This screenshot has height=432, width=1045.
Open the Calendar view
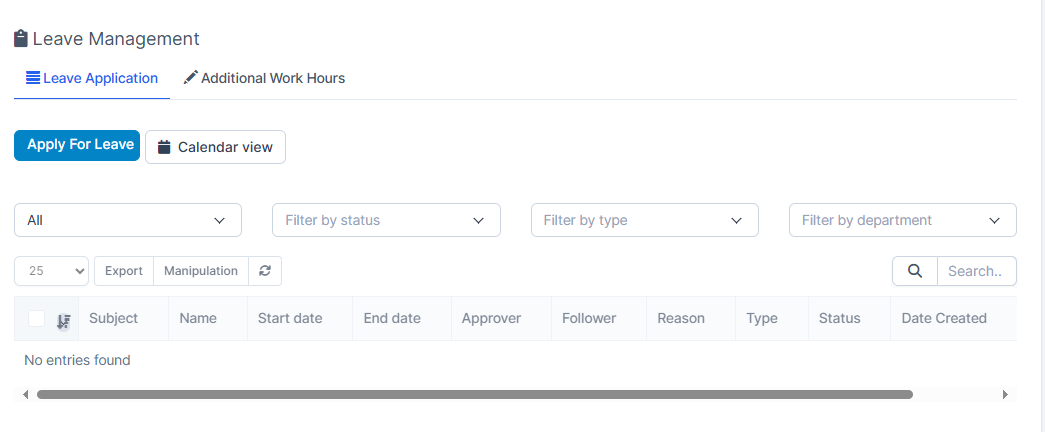pyautogui.click(x=215, y=147)
